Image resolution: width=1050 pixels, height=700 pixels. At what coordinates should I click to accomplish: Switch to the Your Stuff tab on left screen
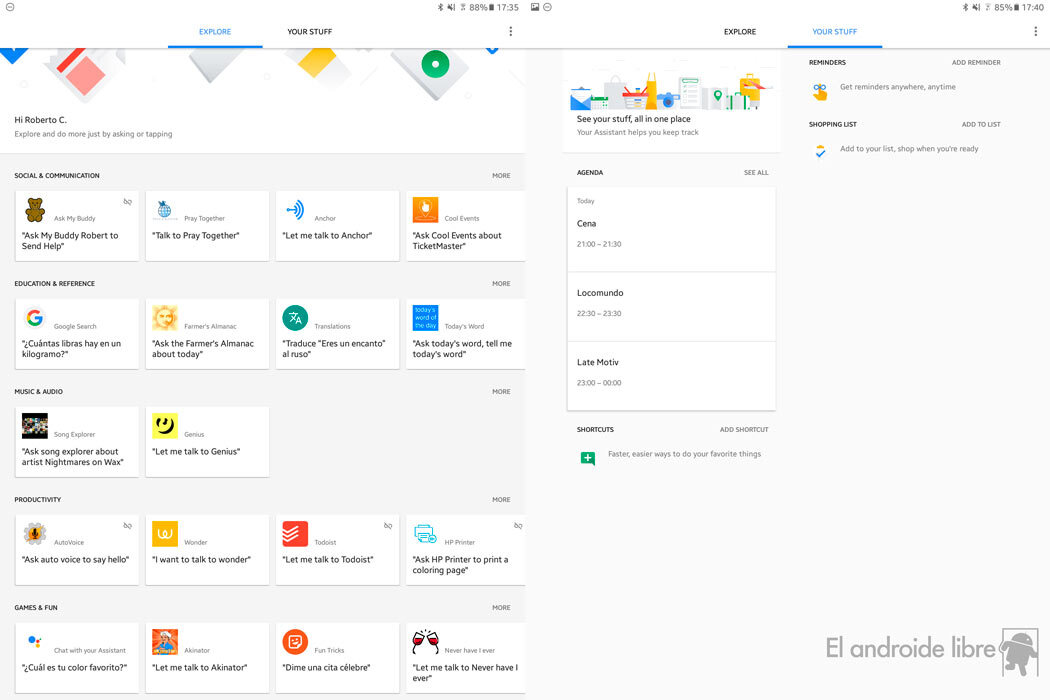click(x=309, y=32)
